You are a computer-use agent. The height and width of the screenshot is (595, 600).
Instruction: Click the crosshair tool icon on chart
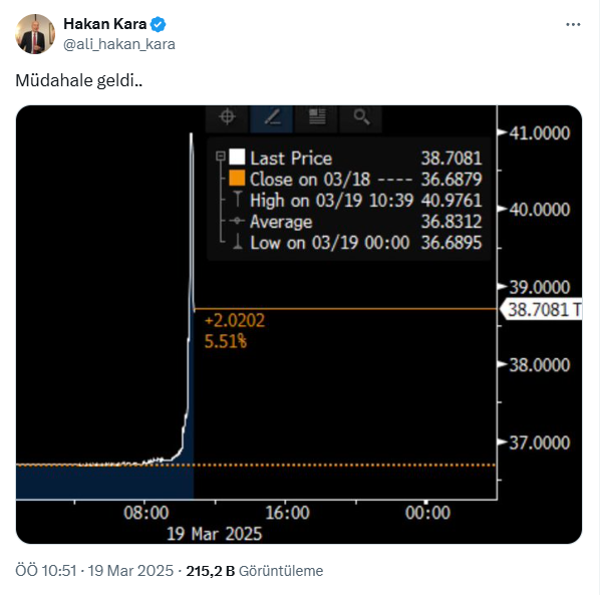click(227, 117)
